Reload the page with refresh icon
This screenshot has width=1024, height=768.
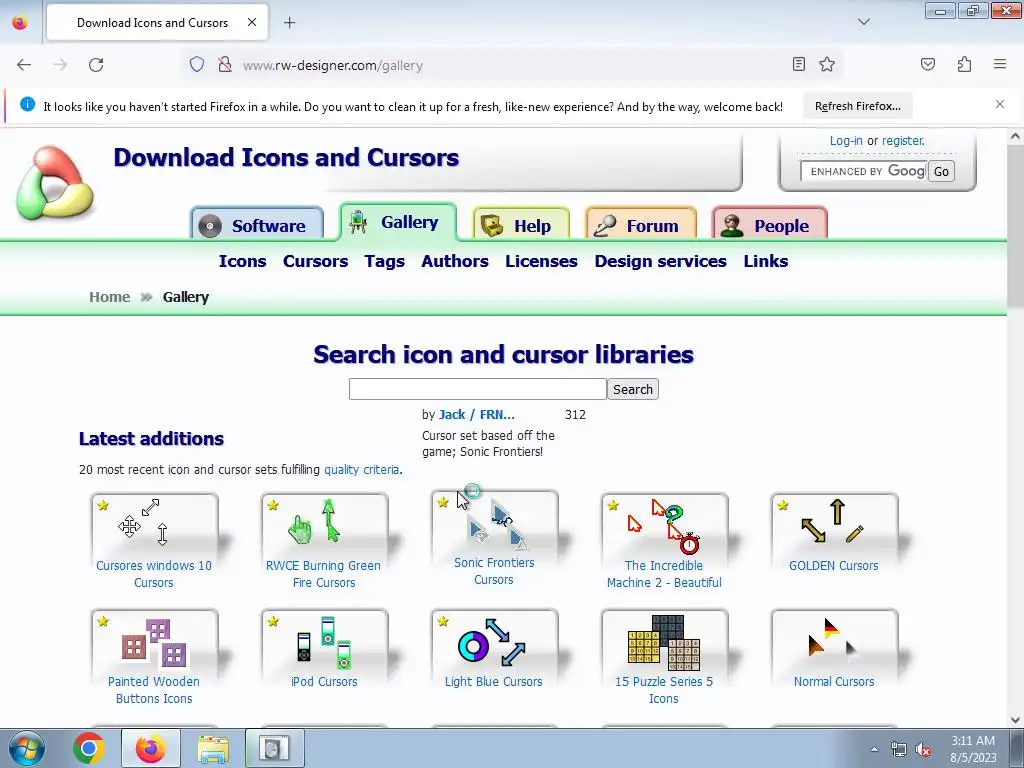[96, 65]
